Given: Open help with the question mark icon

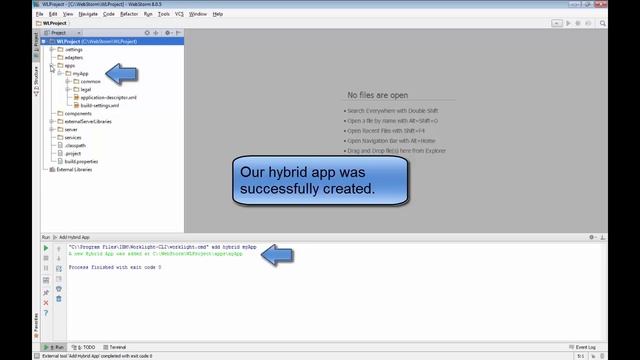Looking at the screenshot, I should coord(46,313).
